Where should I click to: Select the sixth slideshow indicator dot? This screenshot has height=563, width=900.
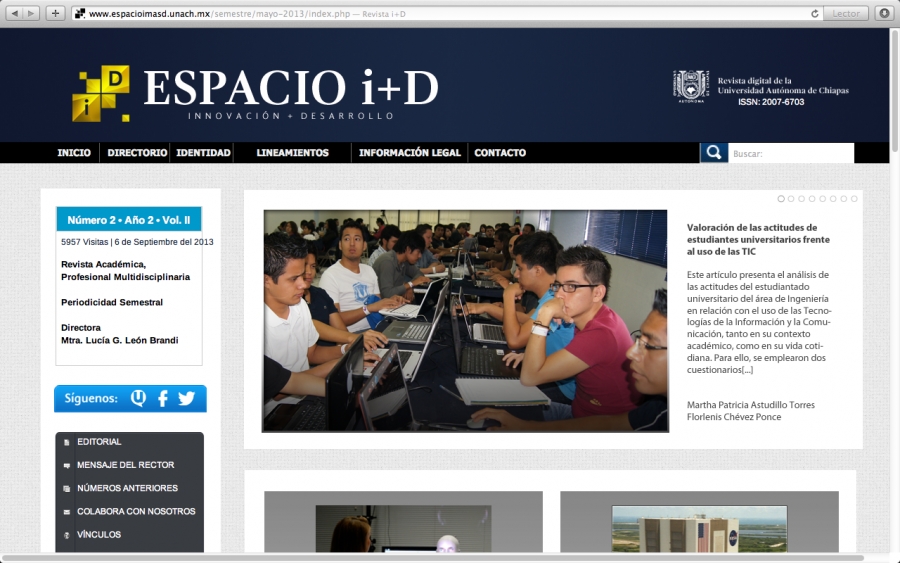pyautogui.click(x=833, y=199)
